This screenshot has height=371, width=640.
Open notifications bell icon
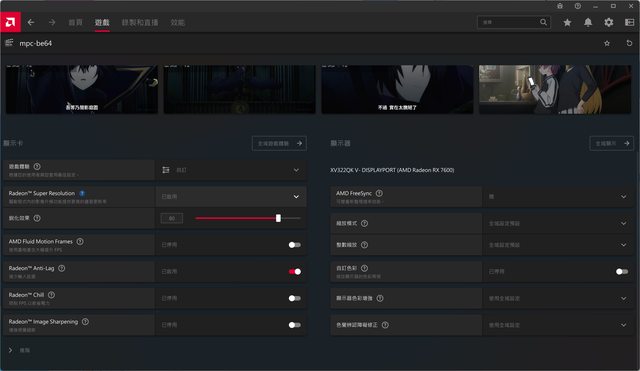[588, 22]
